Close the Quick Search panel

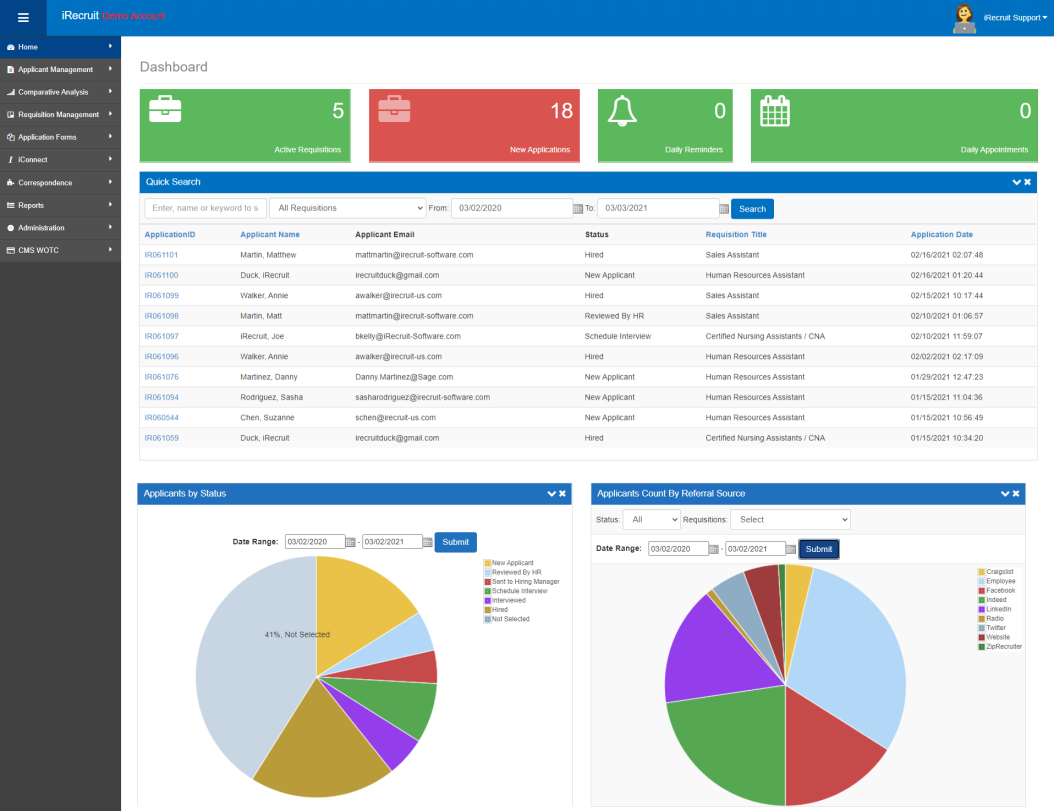(1028, 182)
